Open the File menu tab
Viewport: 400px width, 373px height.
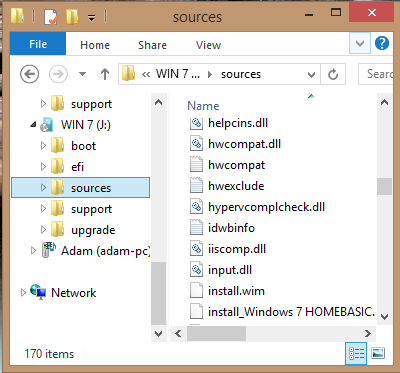(x=38, y=44)
